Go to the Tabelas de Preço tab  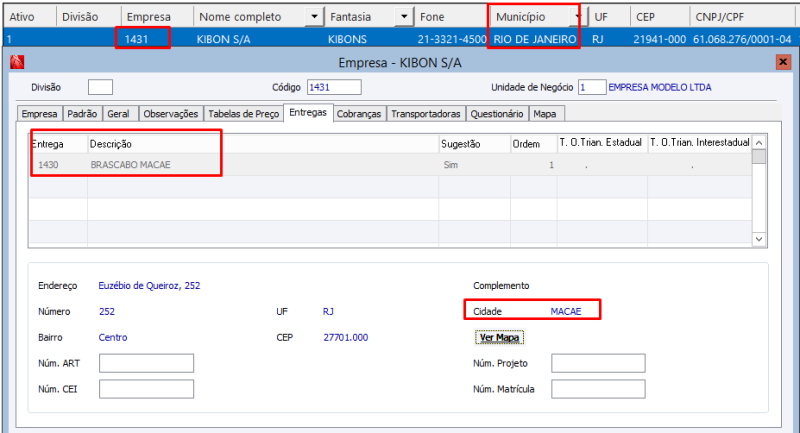243,114
